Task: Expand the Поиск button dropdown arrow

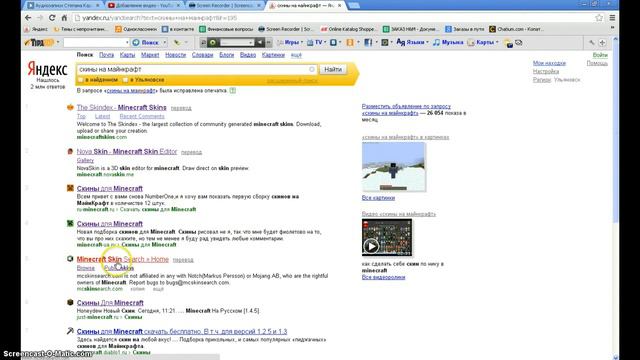Action: tap(164, 42)
